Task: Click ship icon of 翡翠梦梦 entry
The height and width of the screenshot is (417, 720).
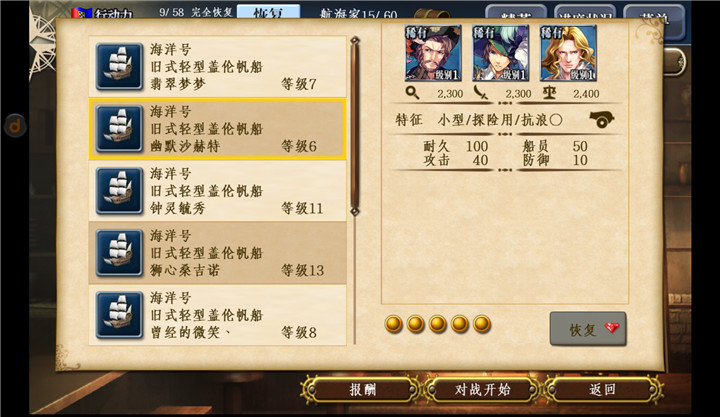Action: pyautogui.click(x=119, y=67)
